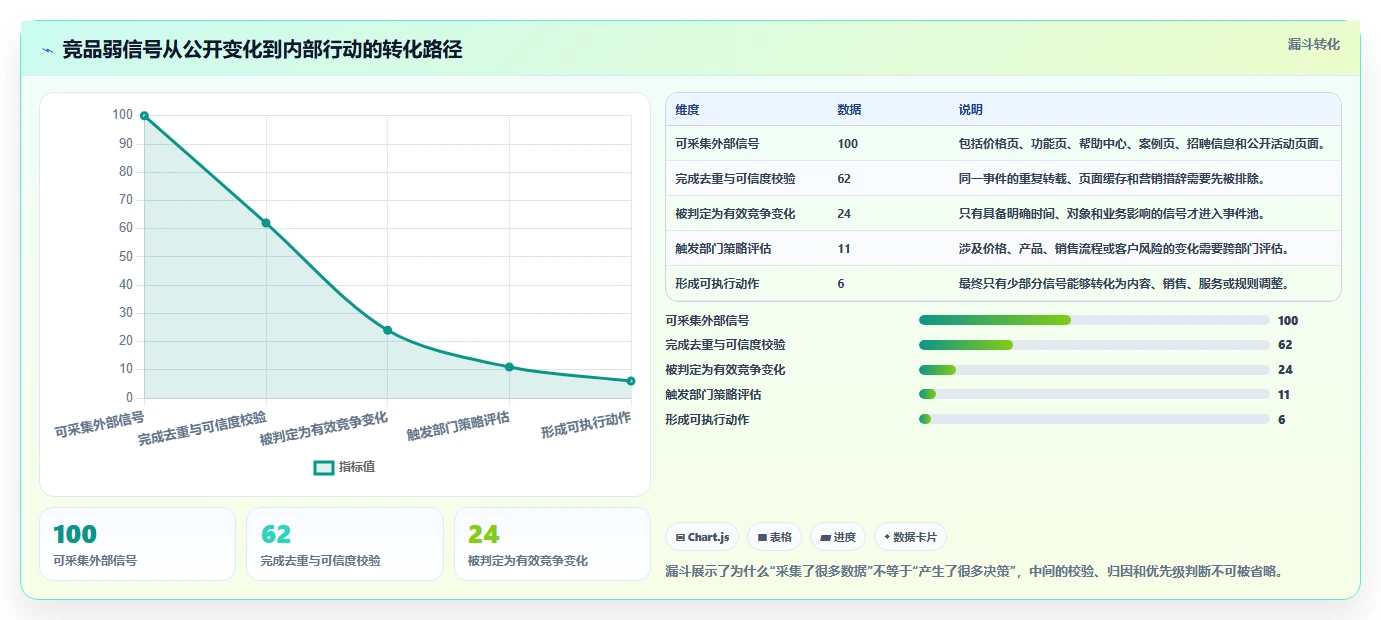
Task: Click table value 62
Action: coord(844,179)
